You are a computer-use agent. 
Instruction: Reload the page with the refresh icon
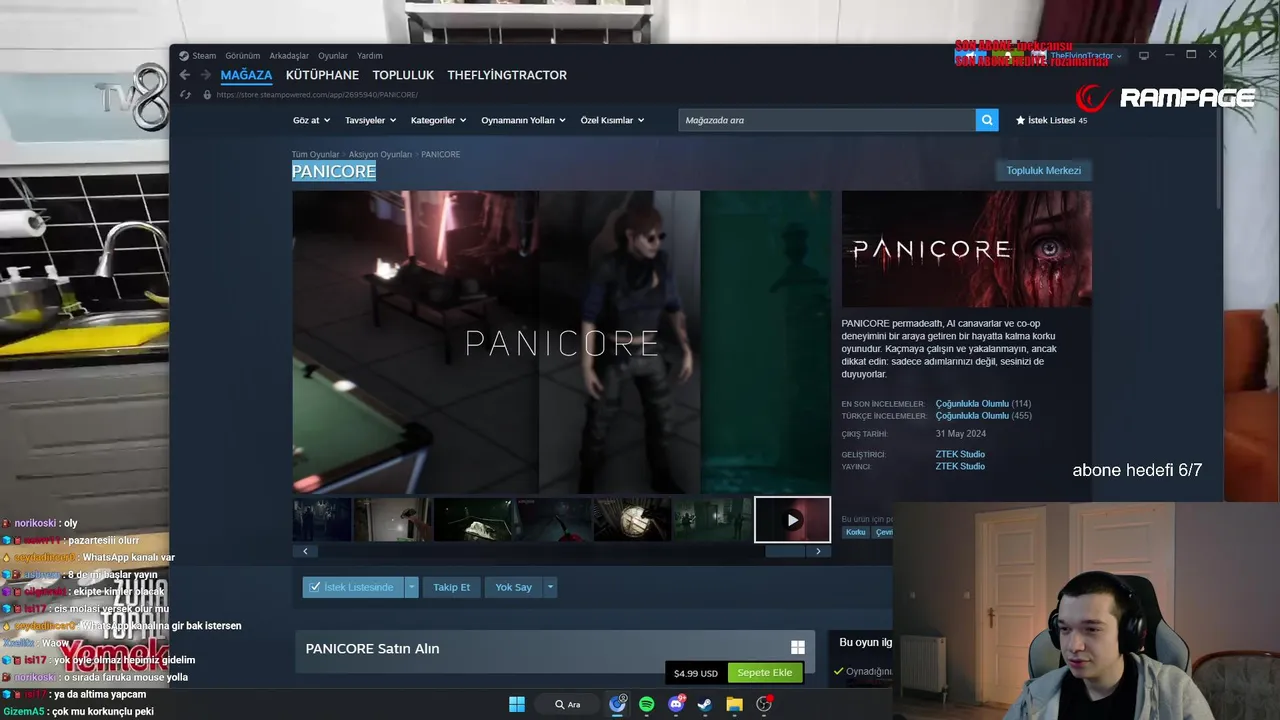[185, 95]
